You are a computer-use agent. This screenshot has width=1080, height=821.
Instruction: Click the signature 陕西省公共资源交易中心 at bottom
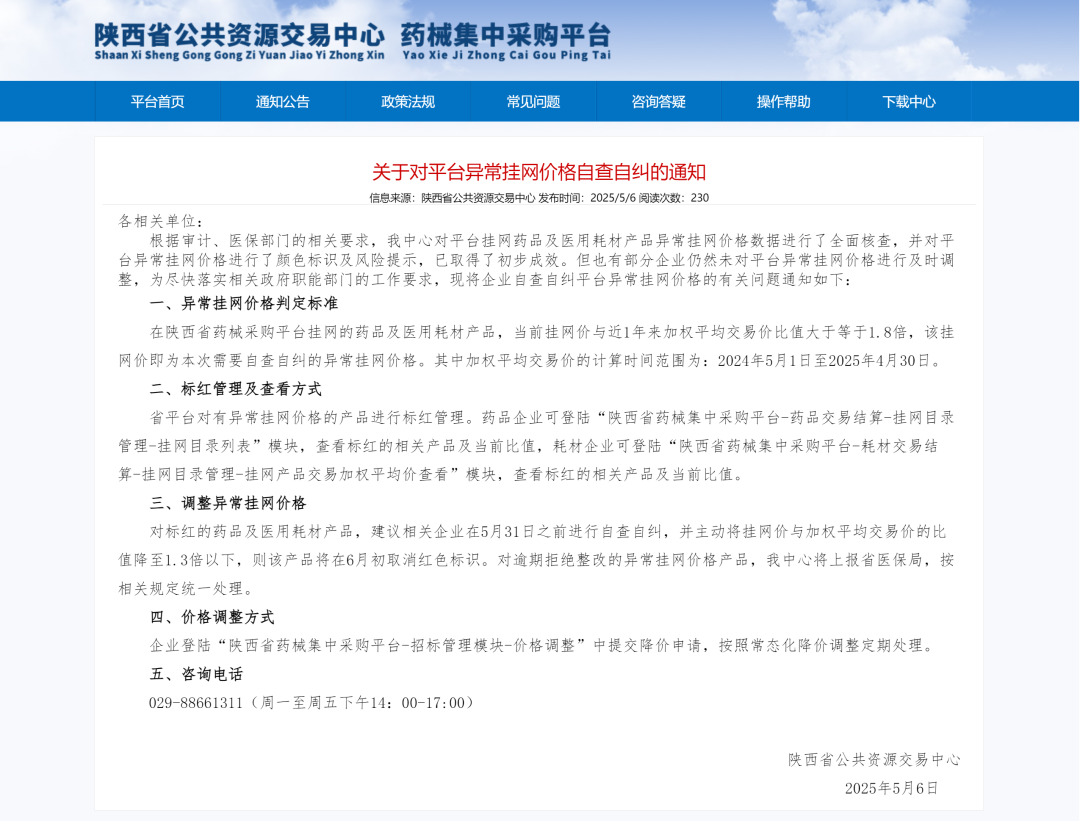(874, 760)
